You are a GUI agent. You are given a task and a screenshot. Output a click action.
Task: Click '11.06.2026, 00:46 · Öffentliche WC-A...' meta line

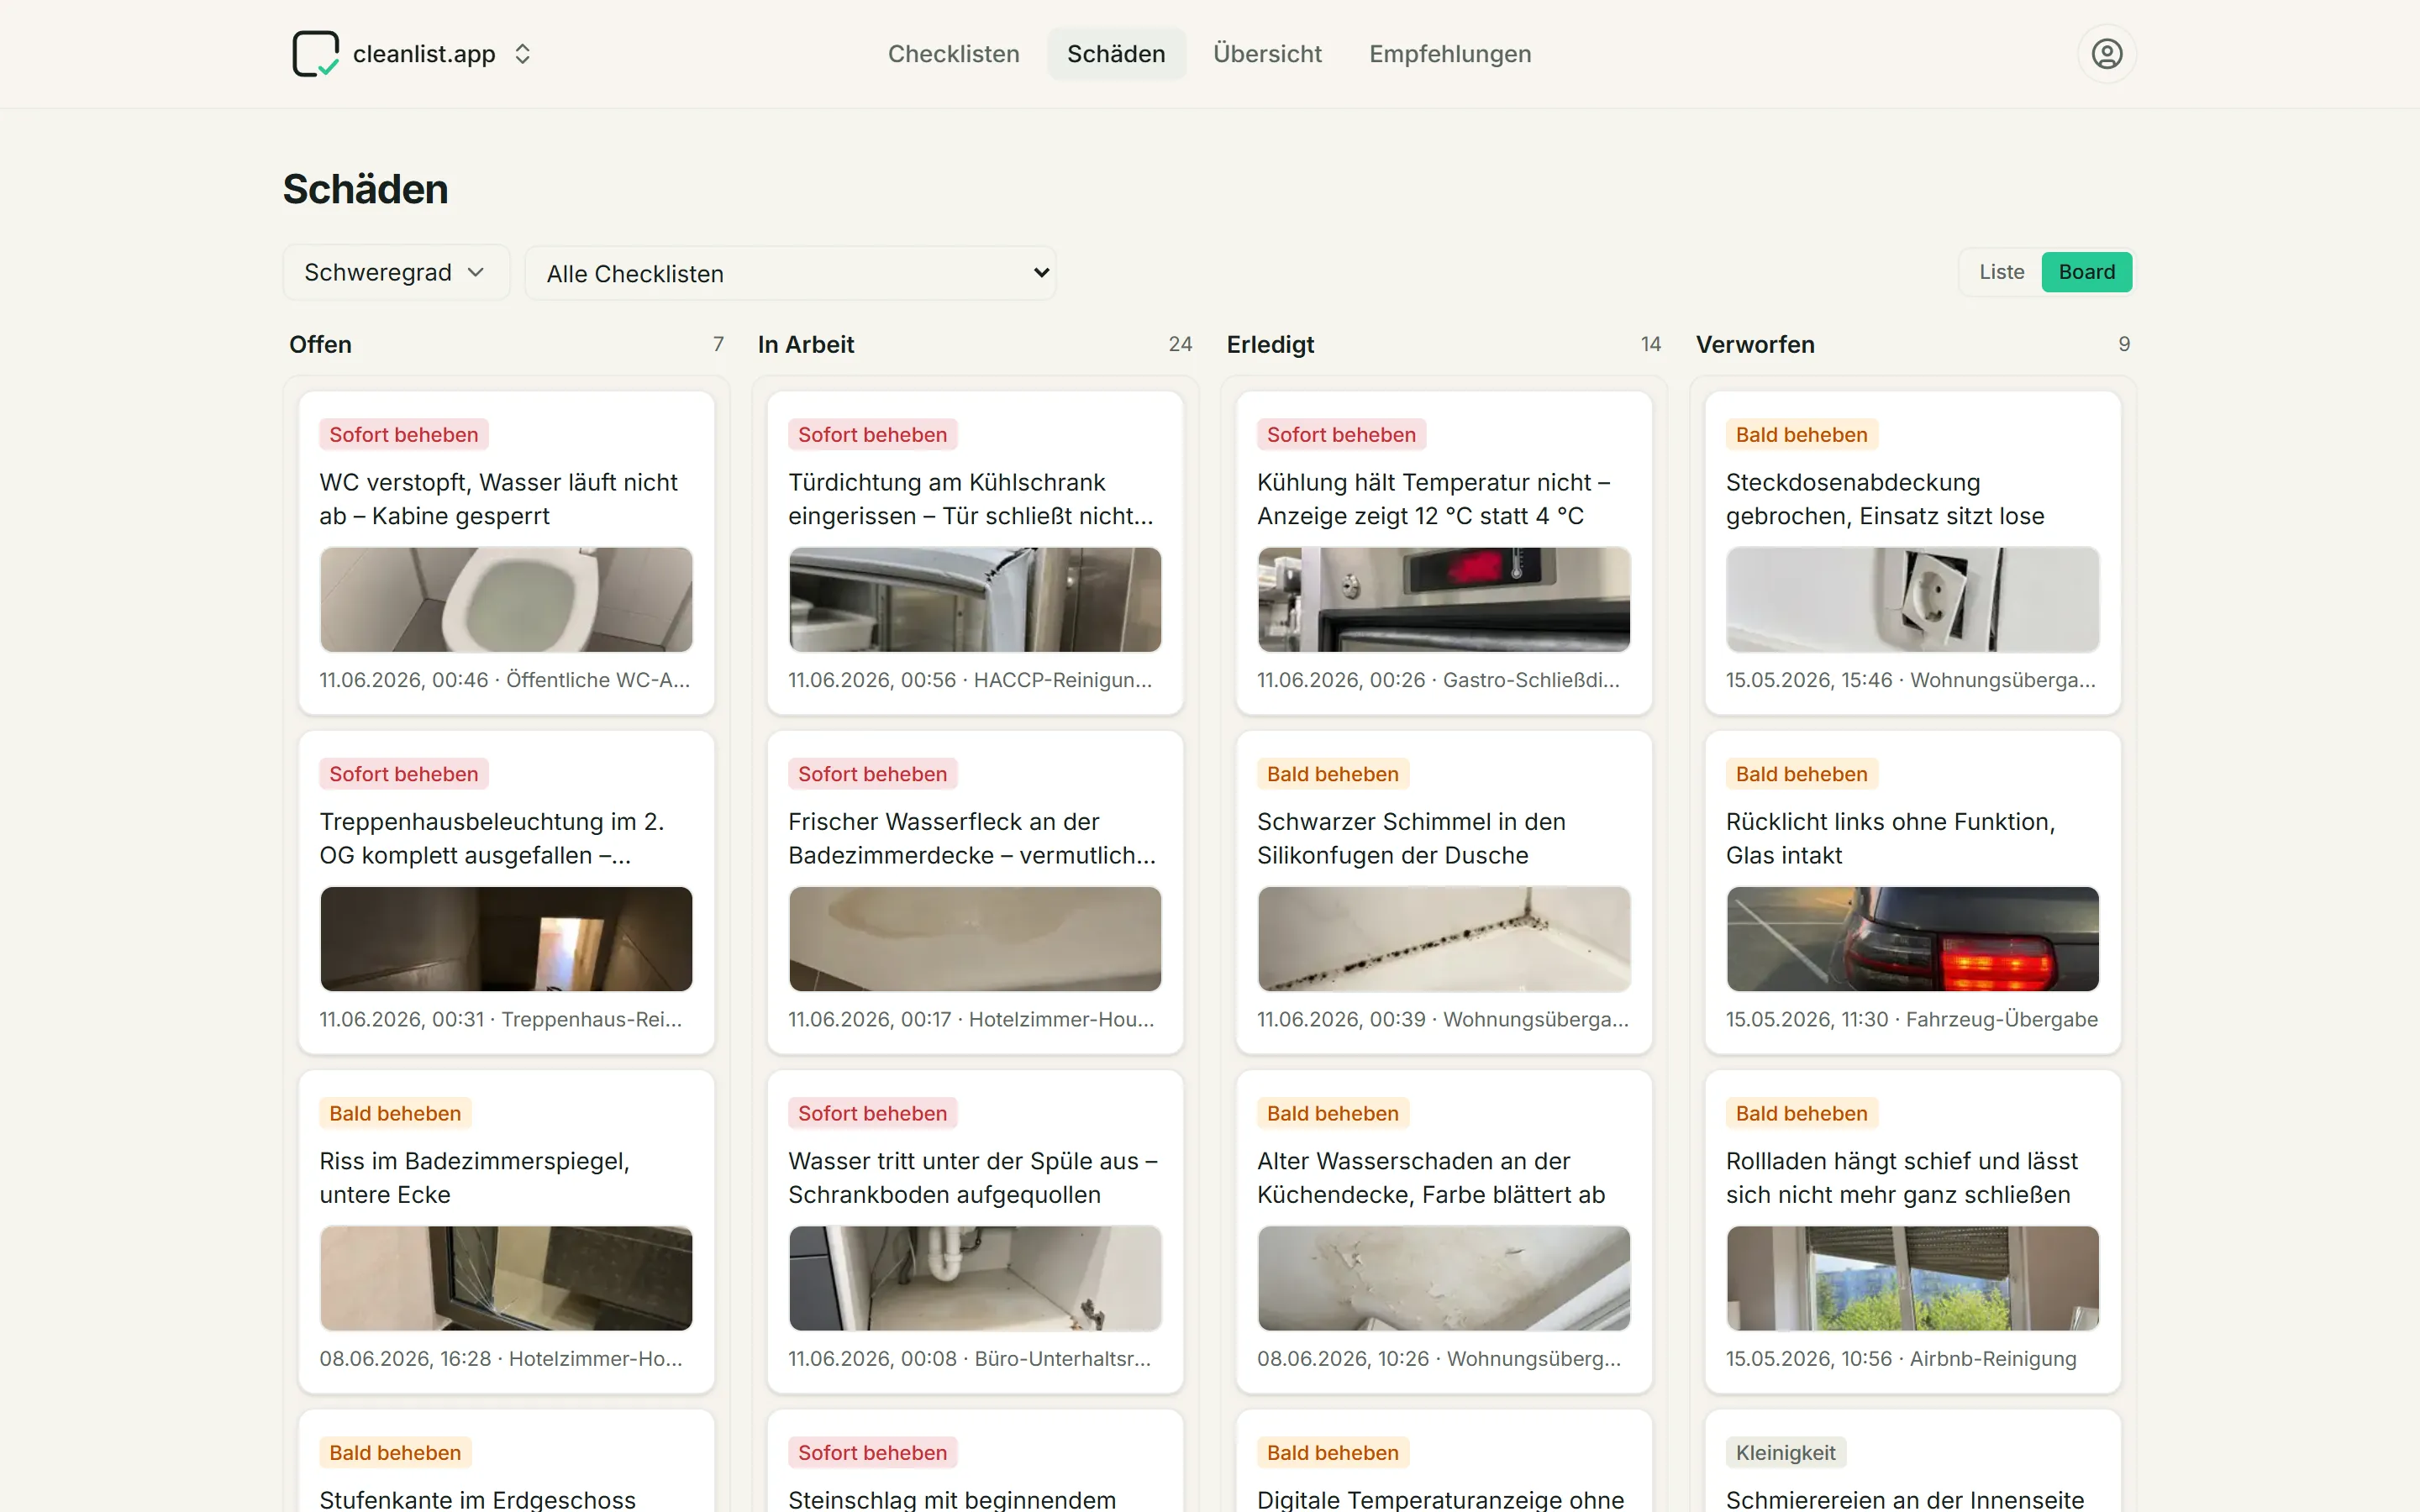tap(504, 680)
